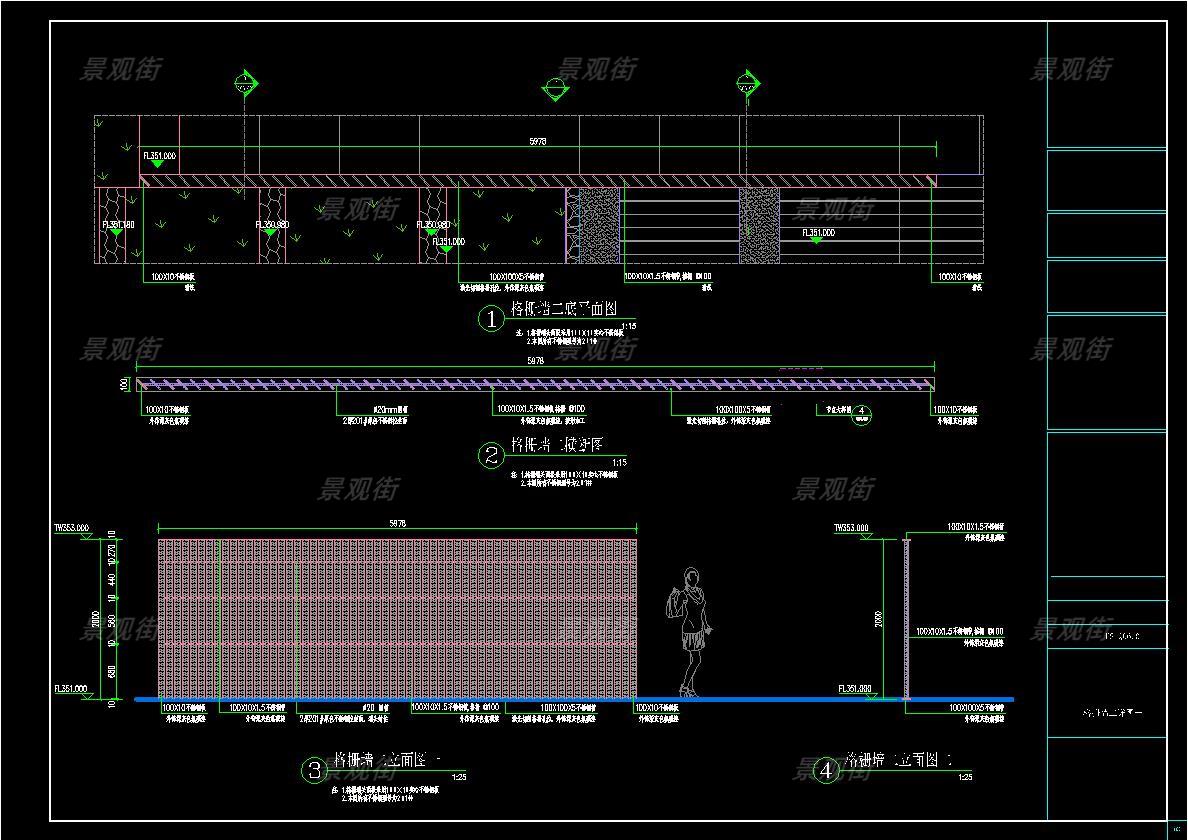This screenshot has height=840, width=1188.
Task: Click the top-left 景观街 watermark text
Action: (120, 69)
